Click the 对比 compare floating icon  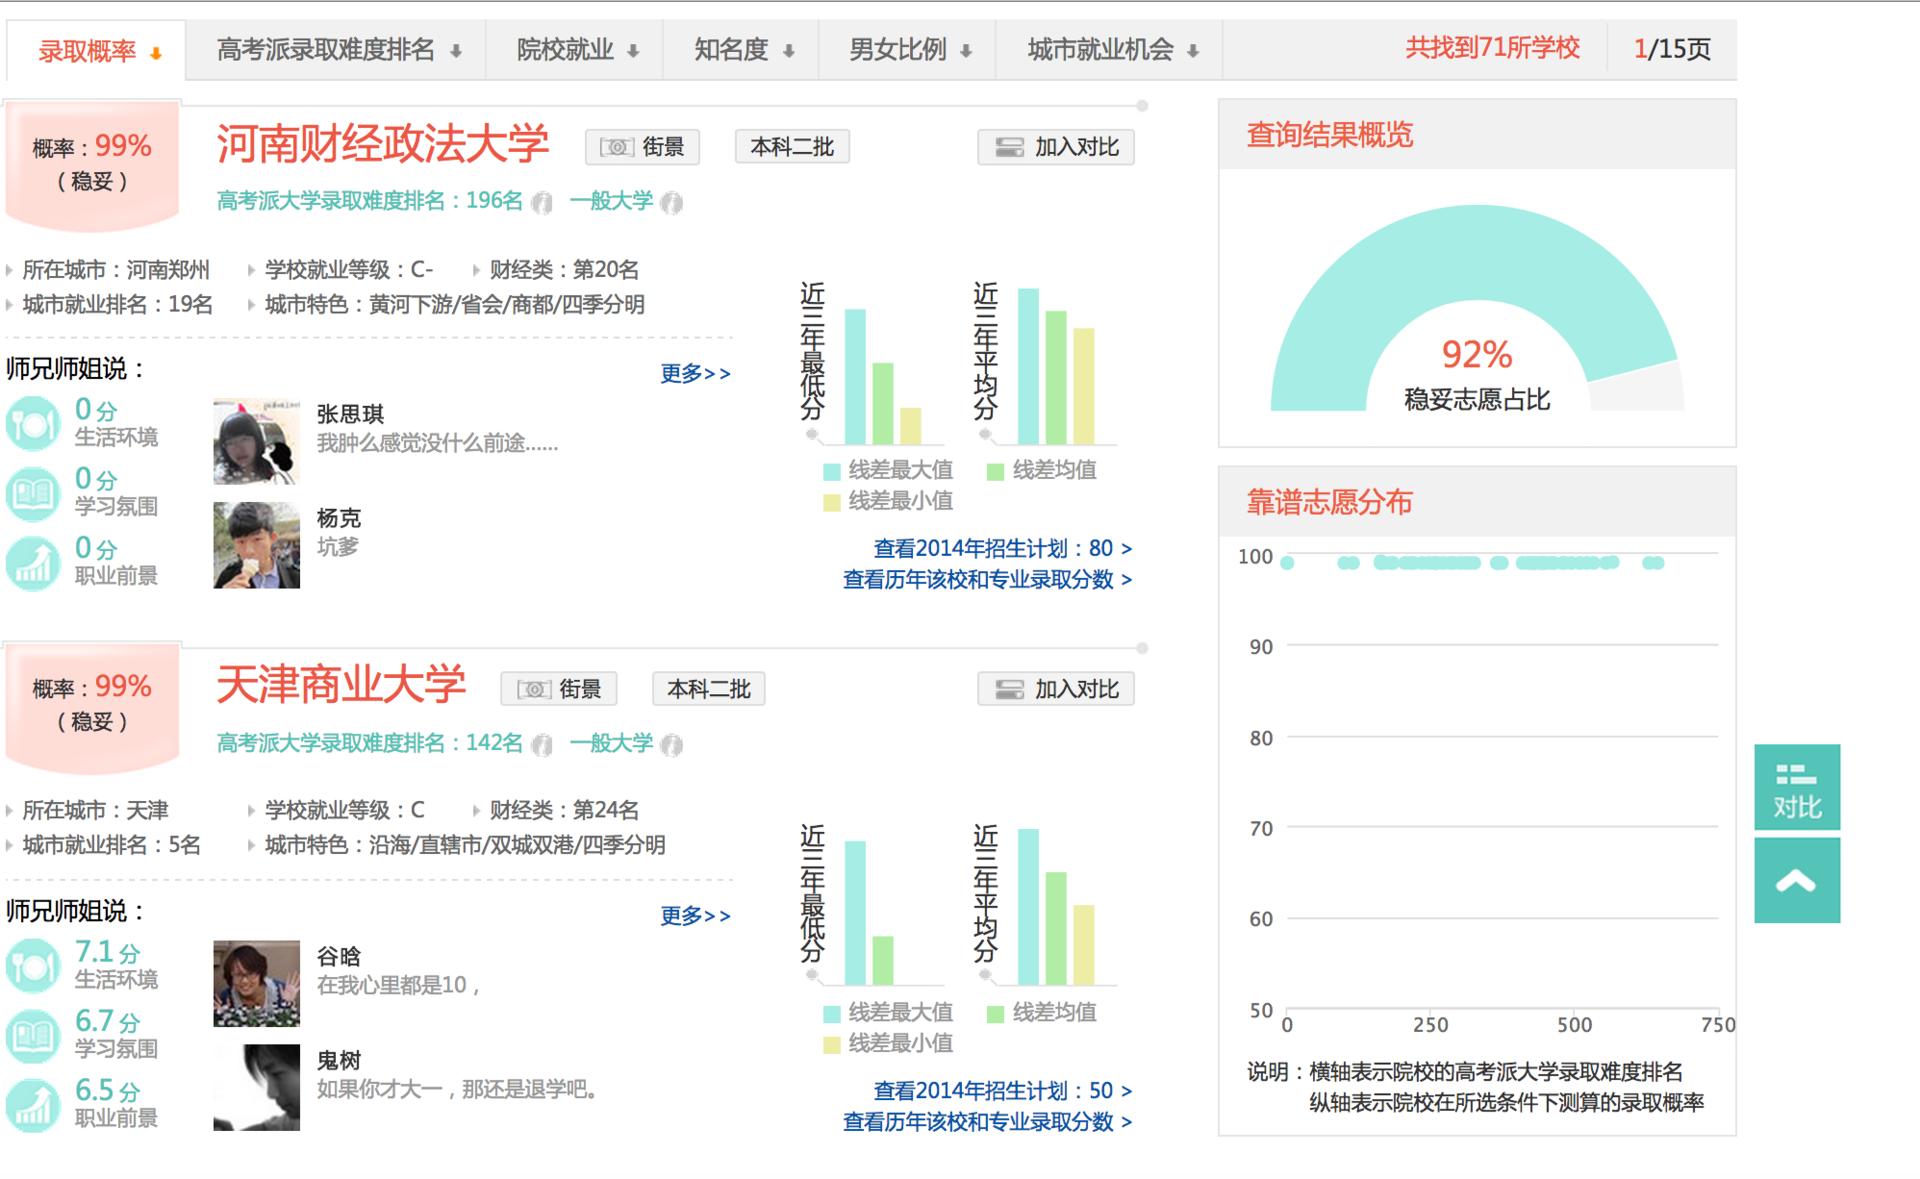pyautogui.click(x=1796, y=787)
